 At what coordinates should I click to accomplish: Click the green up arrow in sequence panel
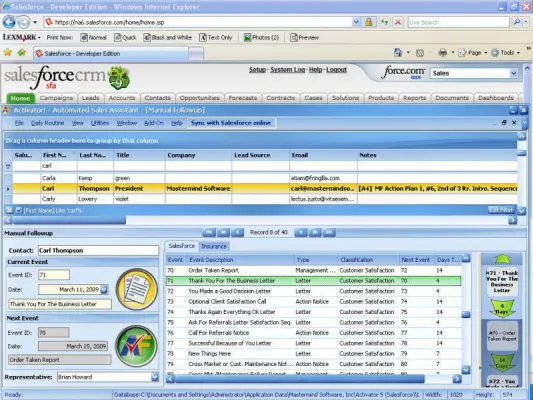502,260
